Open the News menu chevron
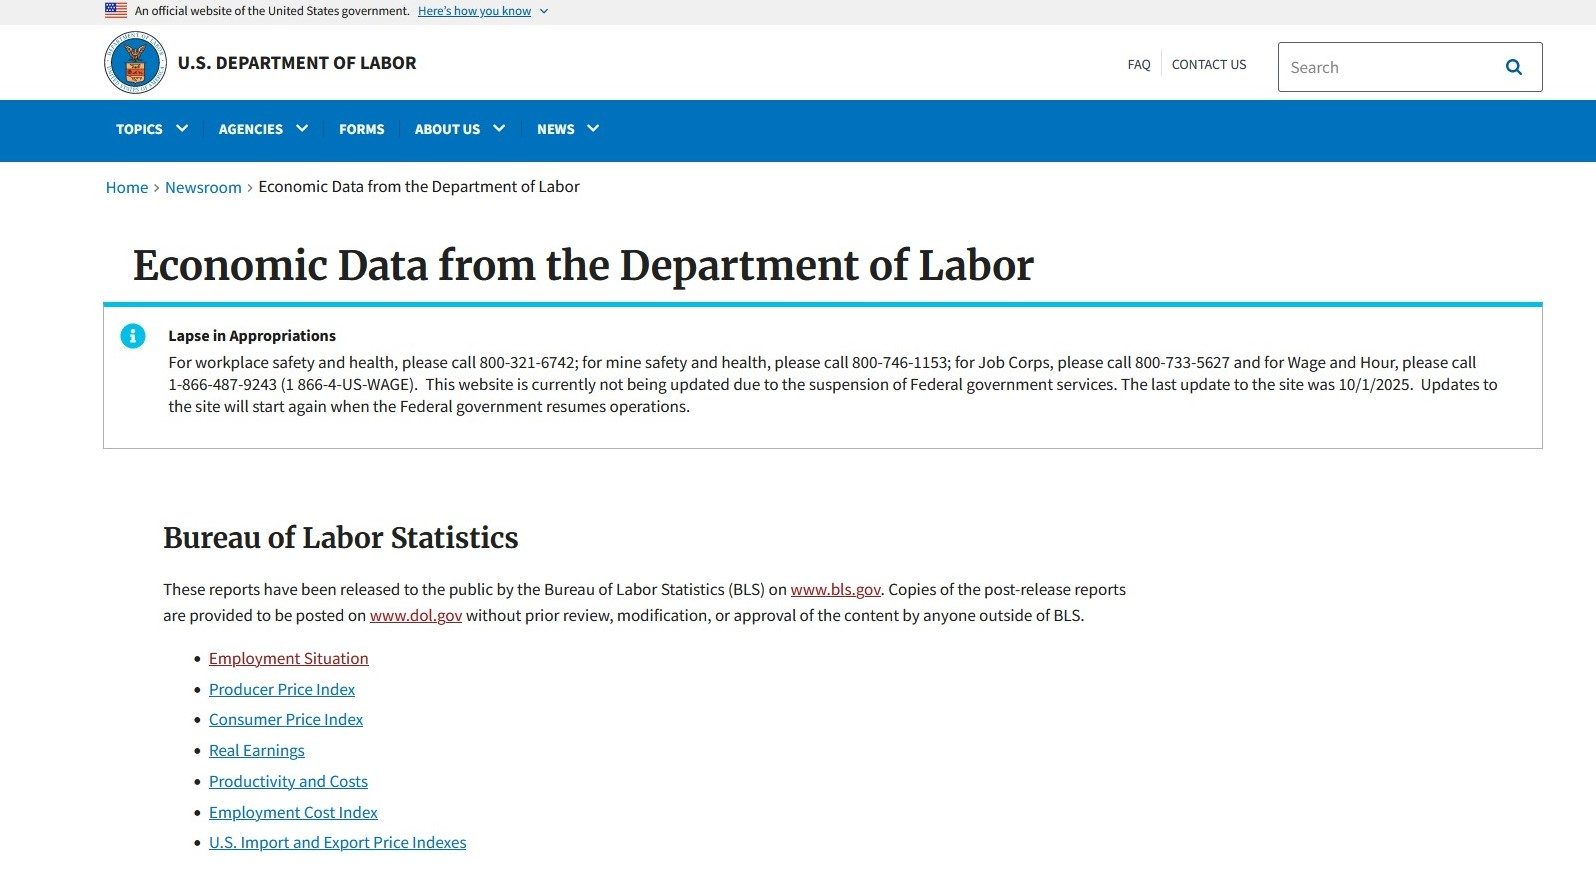Viewport: 1596px width, 871px height. pyautogui.click(x=593, y=129)
